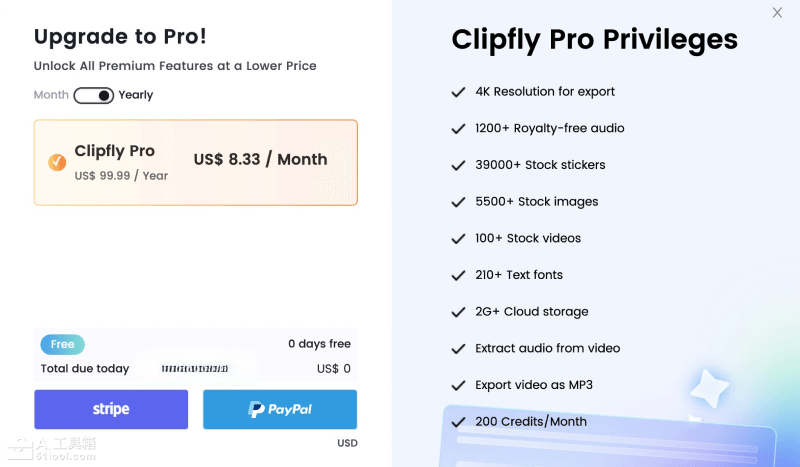The image size is (800, 467).
Task: Click checkmark beside Export video as MP3
Action: [458, 385]
